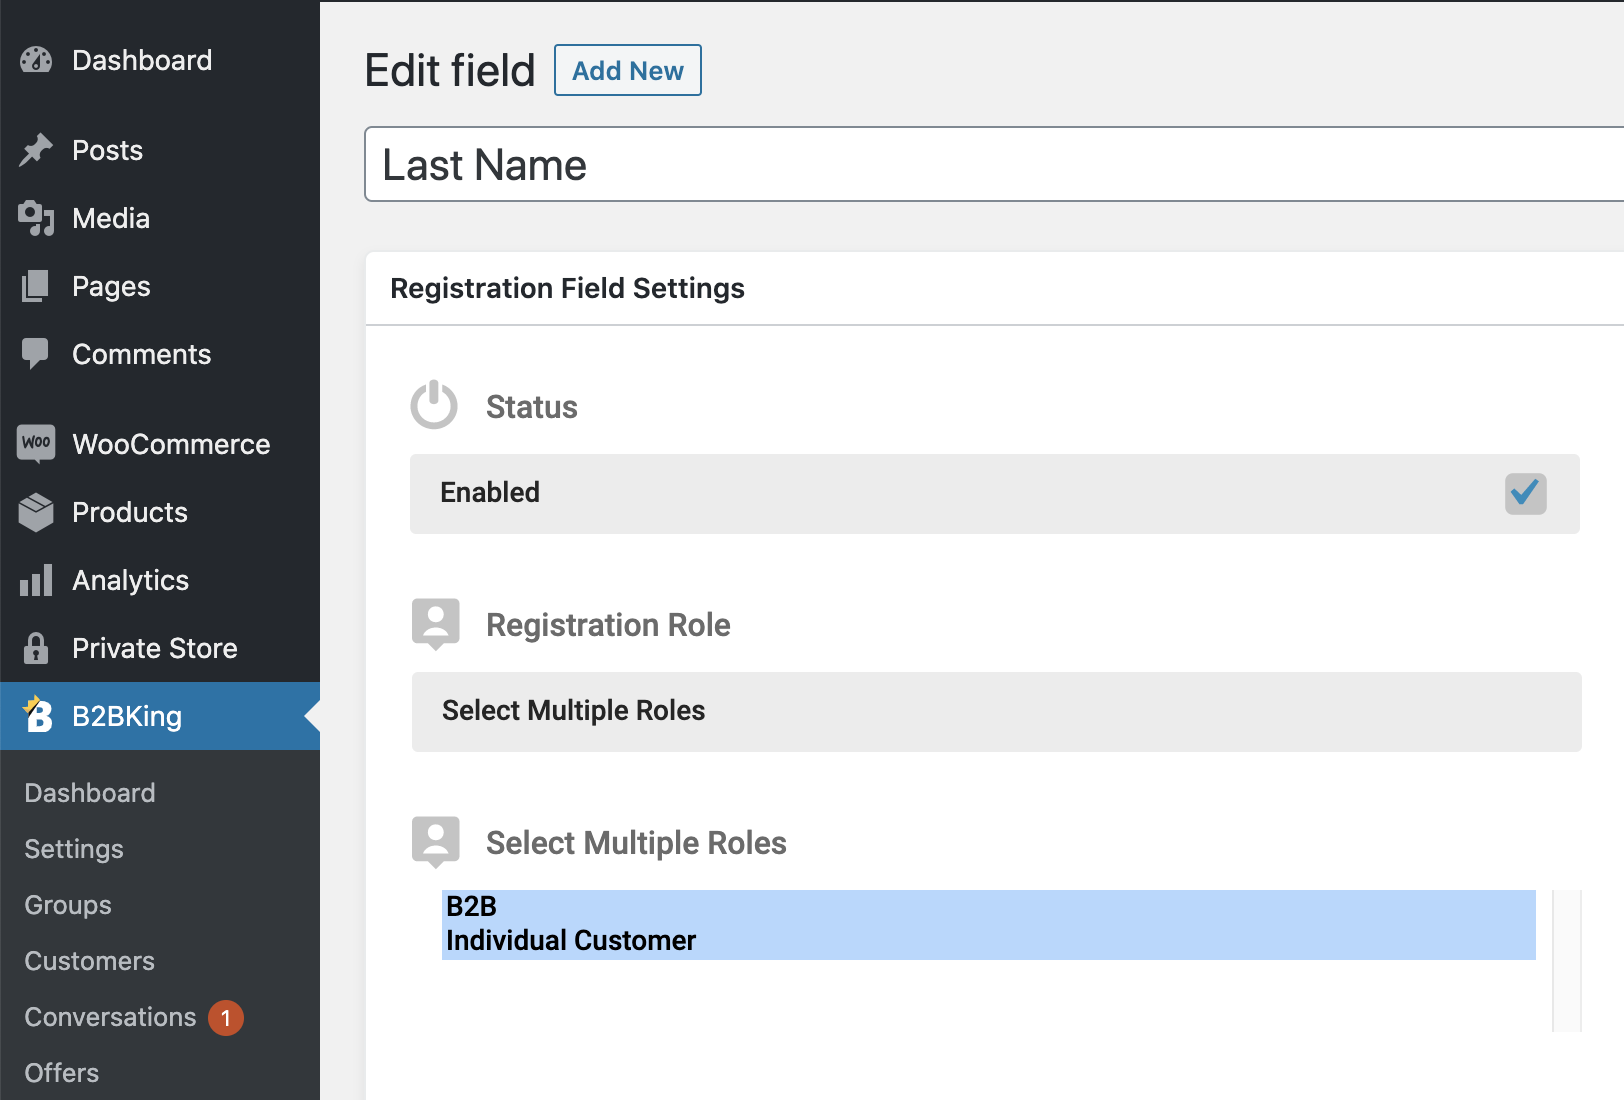Open the Media menu item

tap(160, 218)
